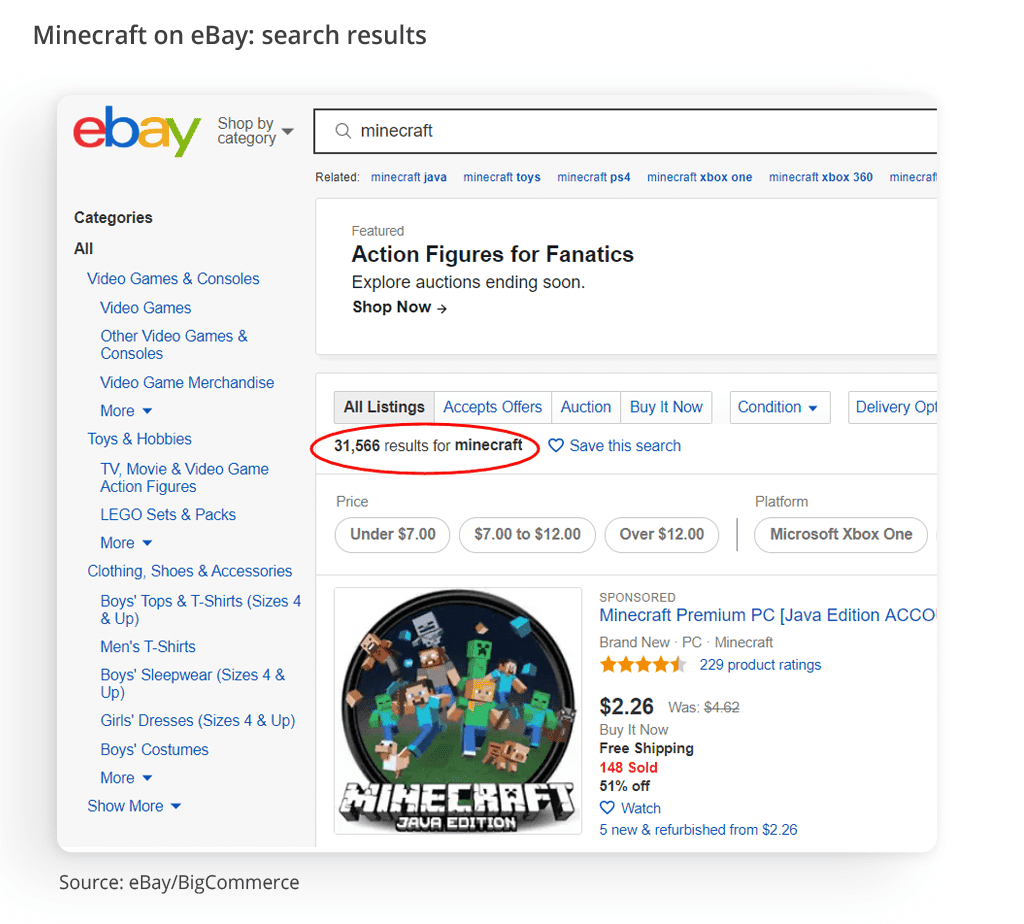Click the Microsoft Xbox One platform filter
1024x924 pixels.
tap(840, 535)
